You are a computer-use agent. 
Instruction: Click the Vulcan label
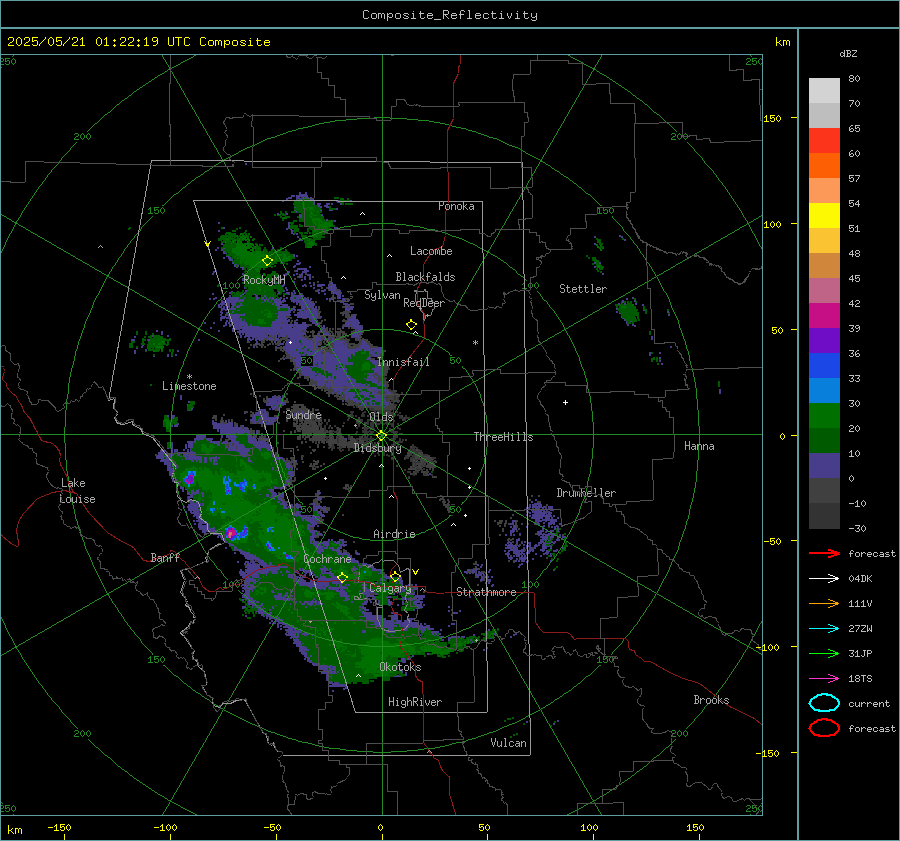pyautogui.click(x=509, y=743)
